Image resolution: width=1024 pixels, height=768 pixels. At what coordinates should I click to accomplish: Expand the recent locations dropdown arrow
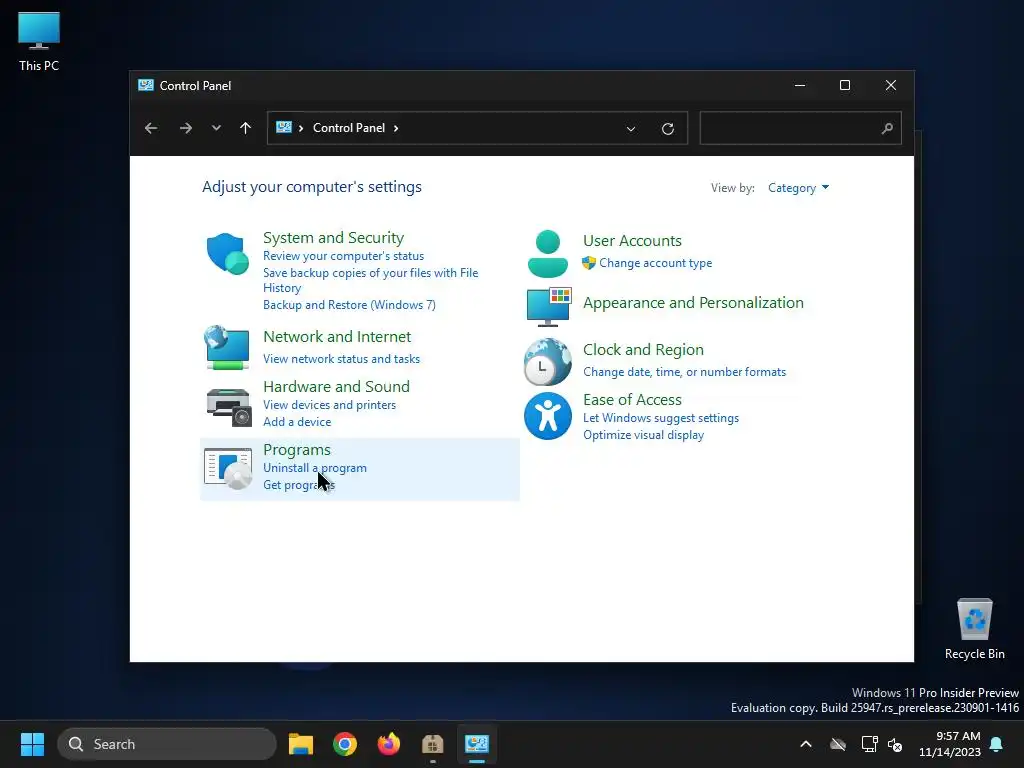(216, 128)
